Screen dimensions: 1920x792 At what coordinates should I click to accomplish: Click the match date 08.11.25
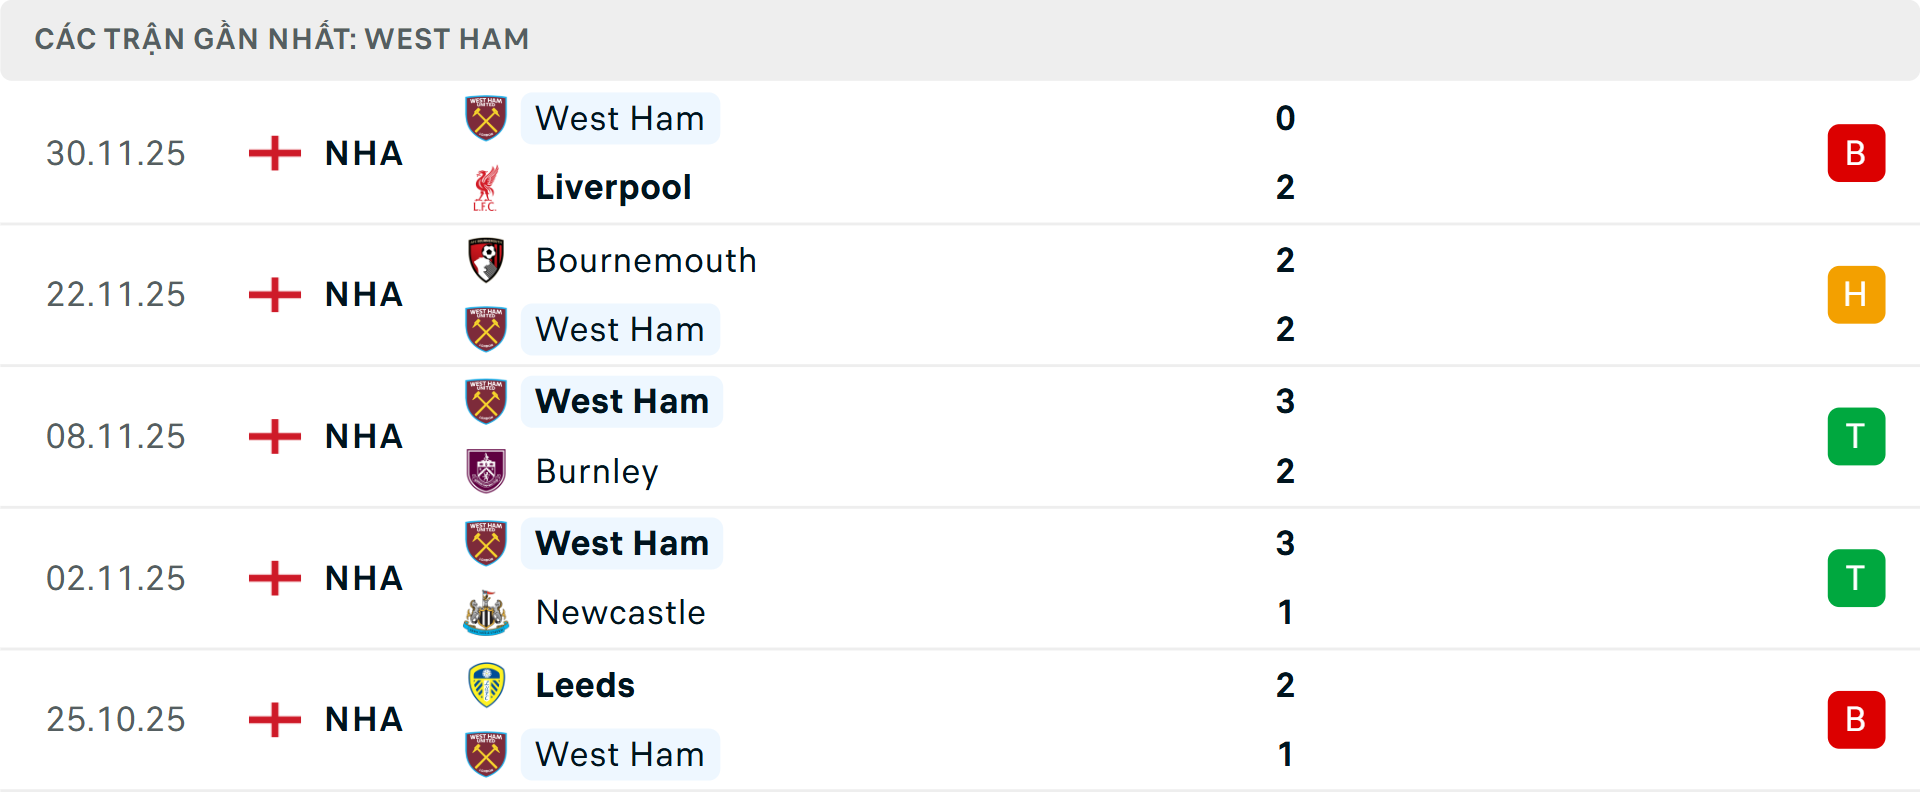click(116, 436)
